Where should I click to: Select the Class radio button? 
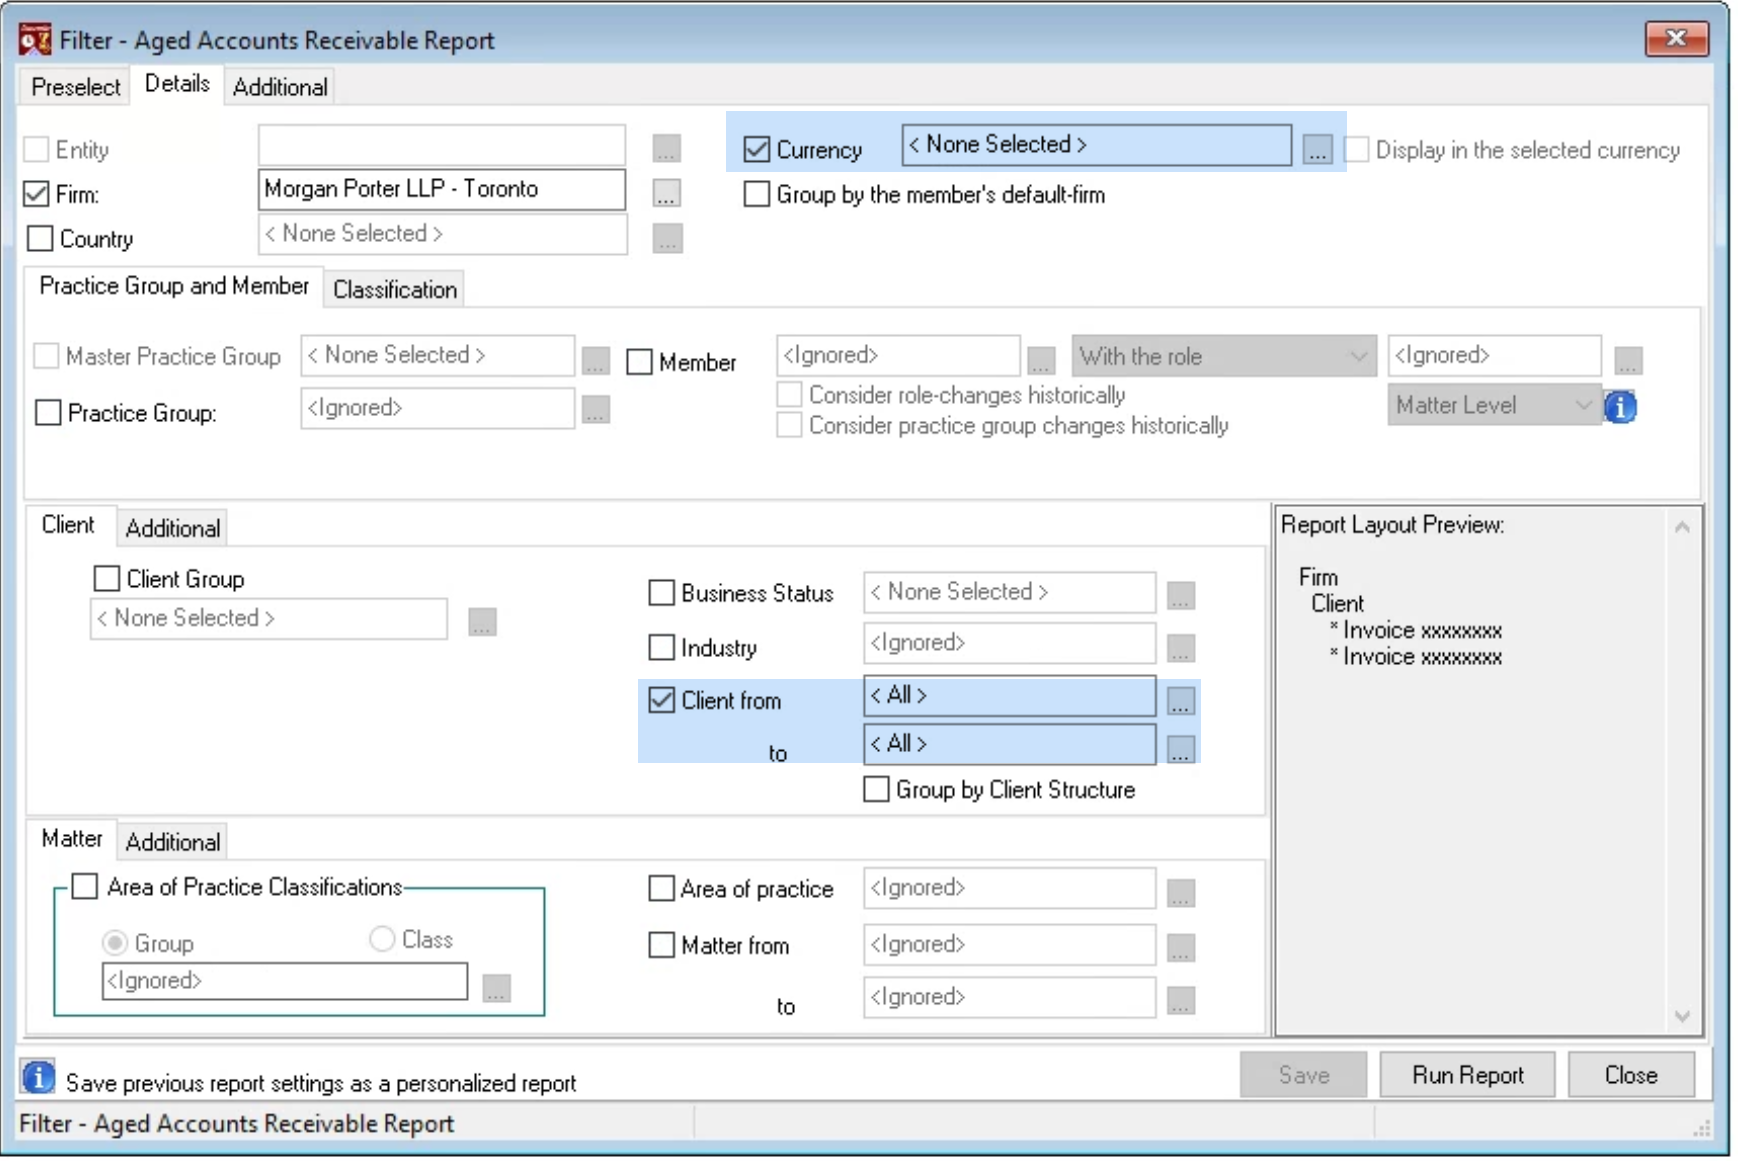(x=382, y=939)
